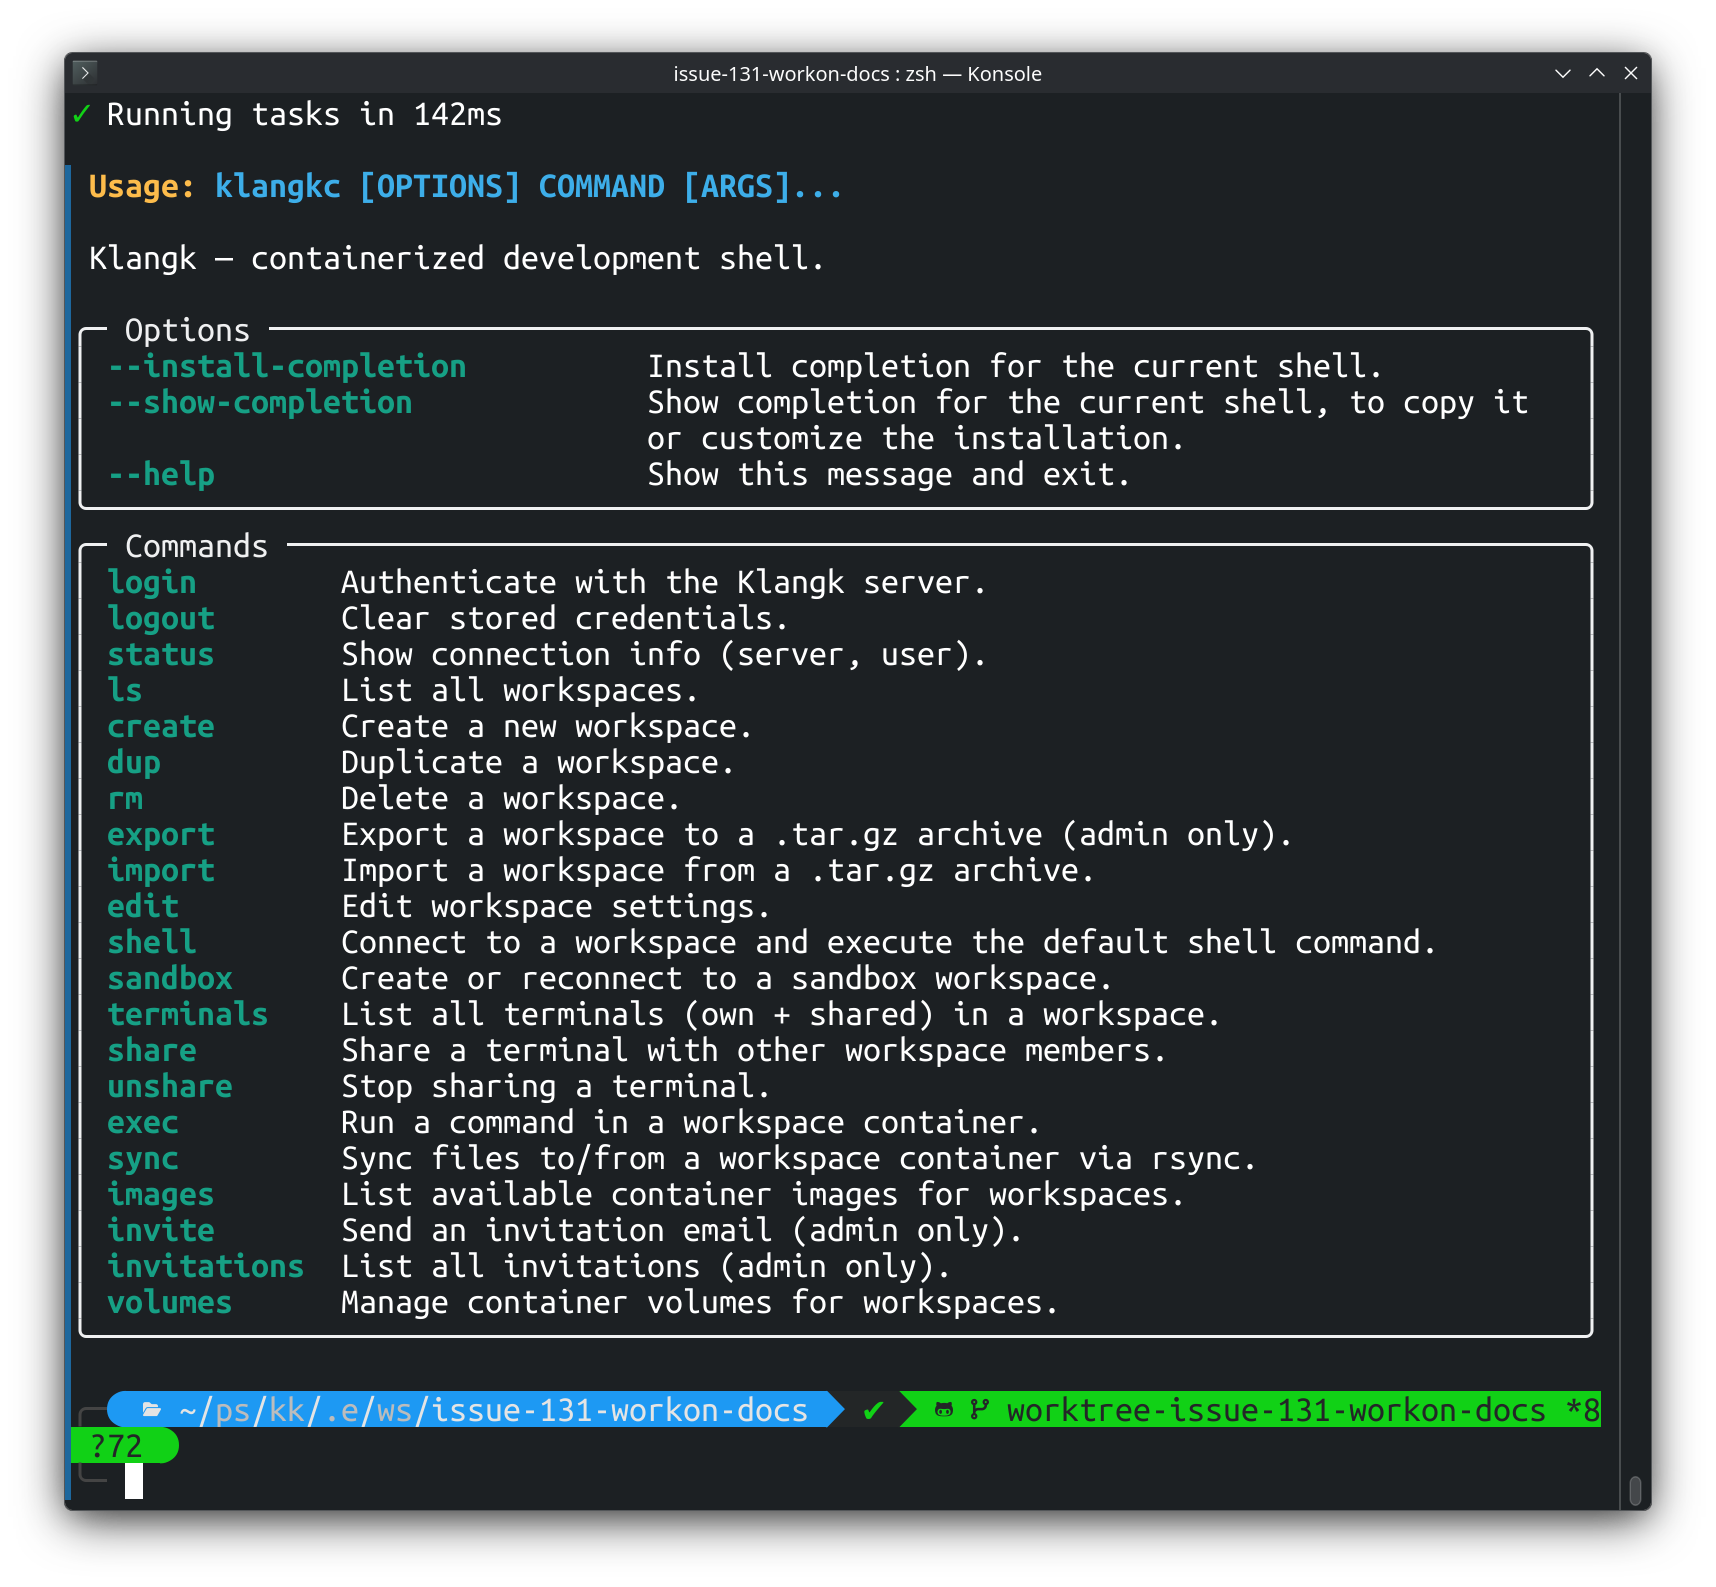The width and height of the screenshot is (1716, 1587).
Task: Click 'Delete a workspace.' description
Action: (x=511, y=798)
